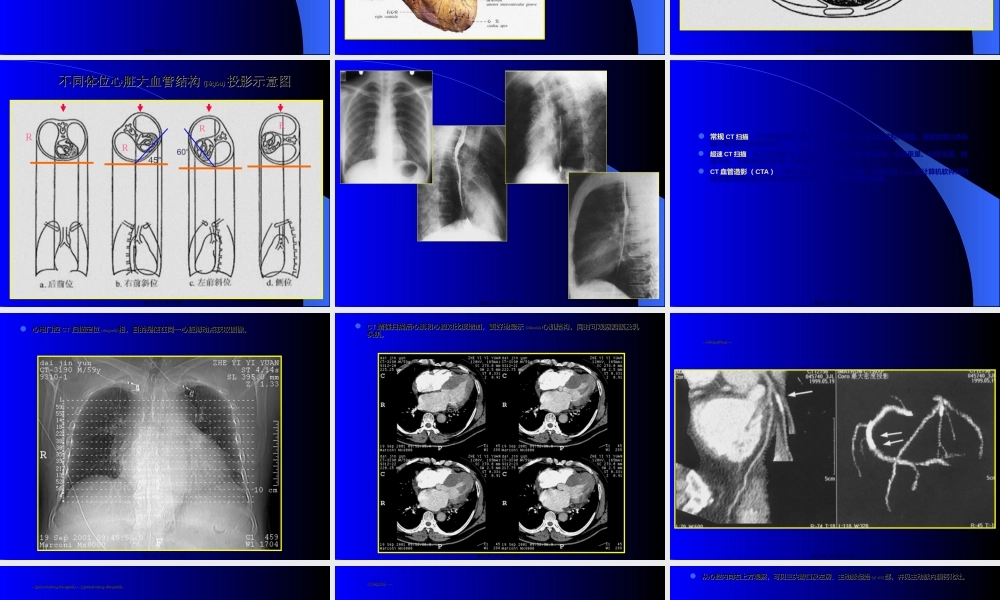Click the CT 血管造影 (CTA) bullet
This screenshot has height=600, width=1000.
[x=742, y=172]
